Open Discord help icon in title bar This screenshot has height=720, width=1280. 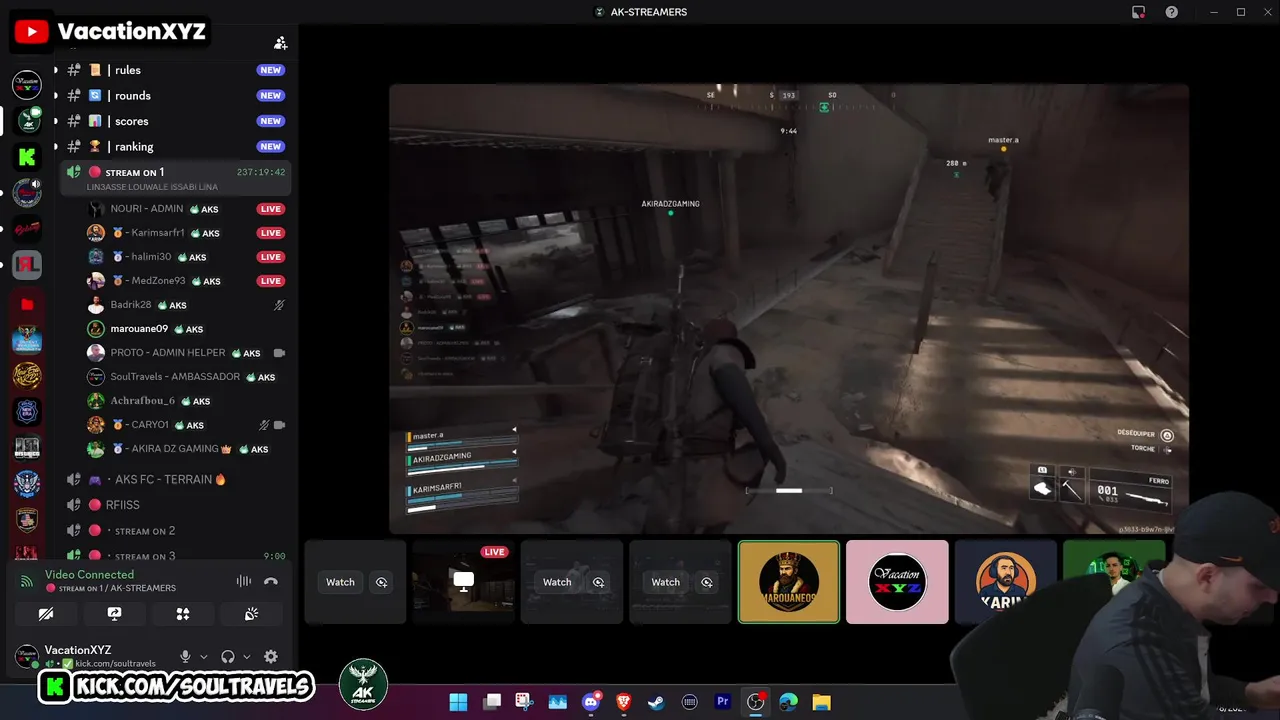(1171, 12)
